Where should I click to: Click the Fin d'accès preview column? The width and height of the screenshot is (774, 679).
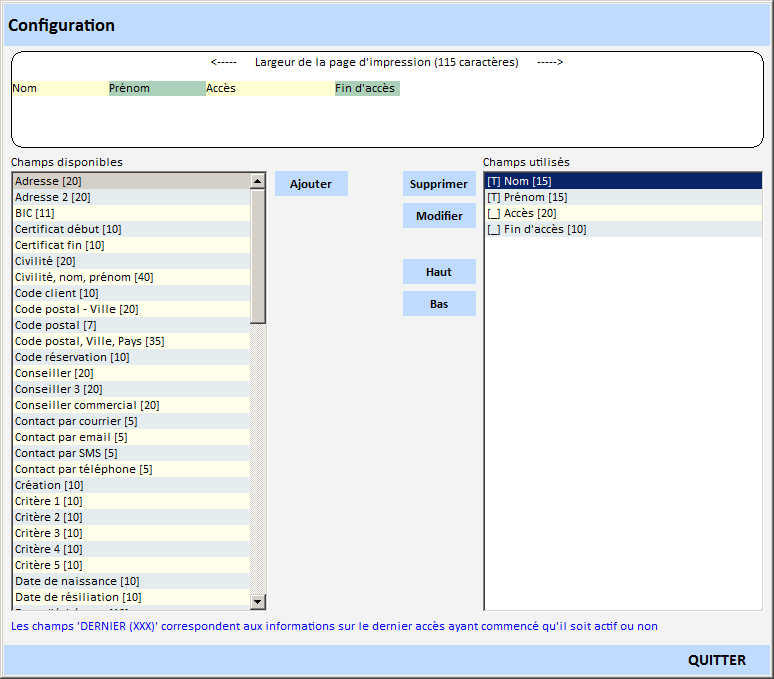(366, 88)
